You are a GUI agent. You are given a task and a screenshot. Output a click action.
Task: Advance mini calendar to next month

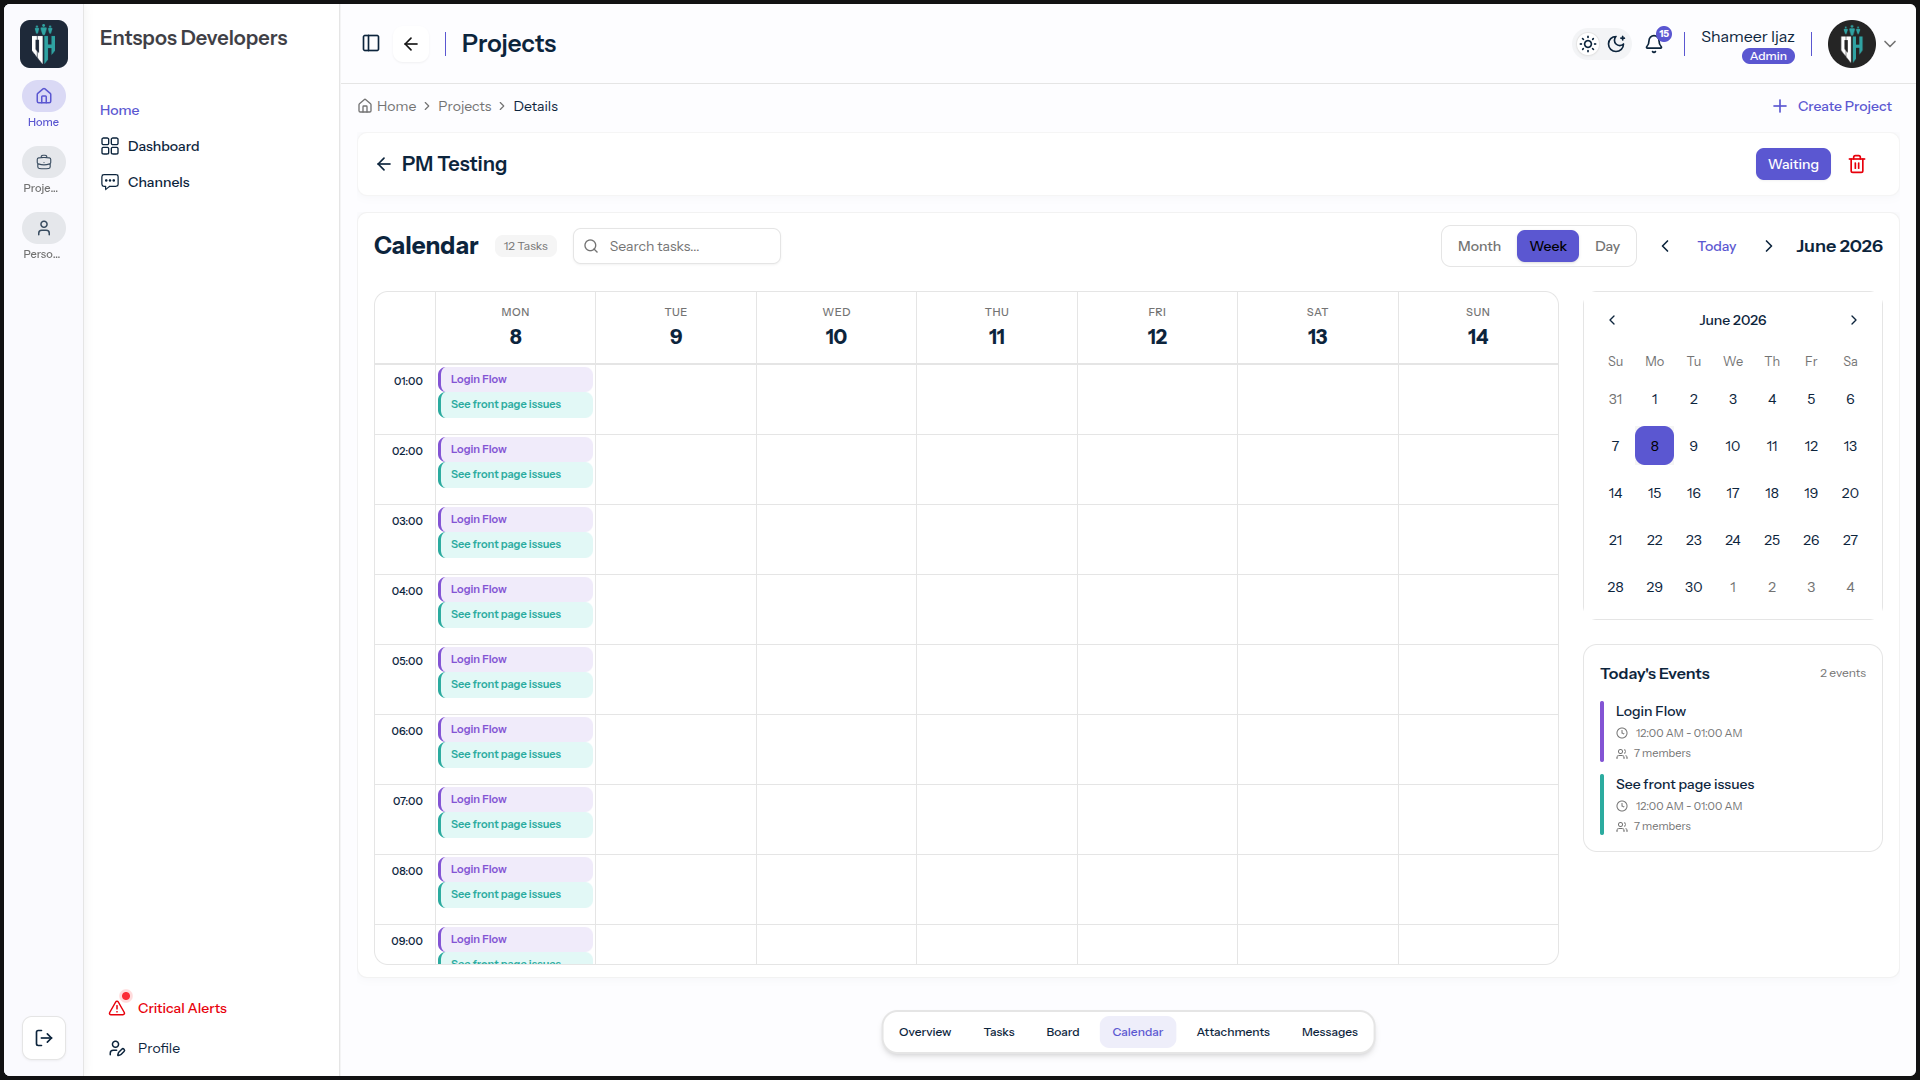click(1854, 320)
